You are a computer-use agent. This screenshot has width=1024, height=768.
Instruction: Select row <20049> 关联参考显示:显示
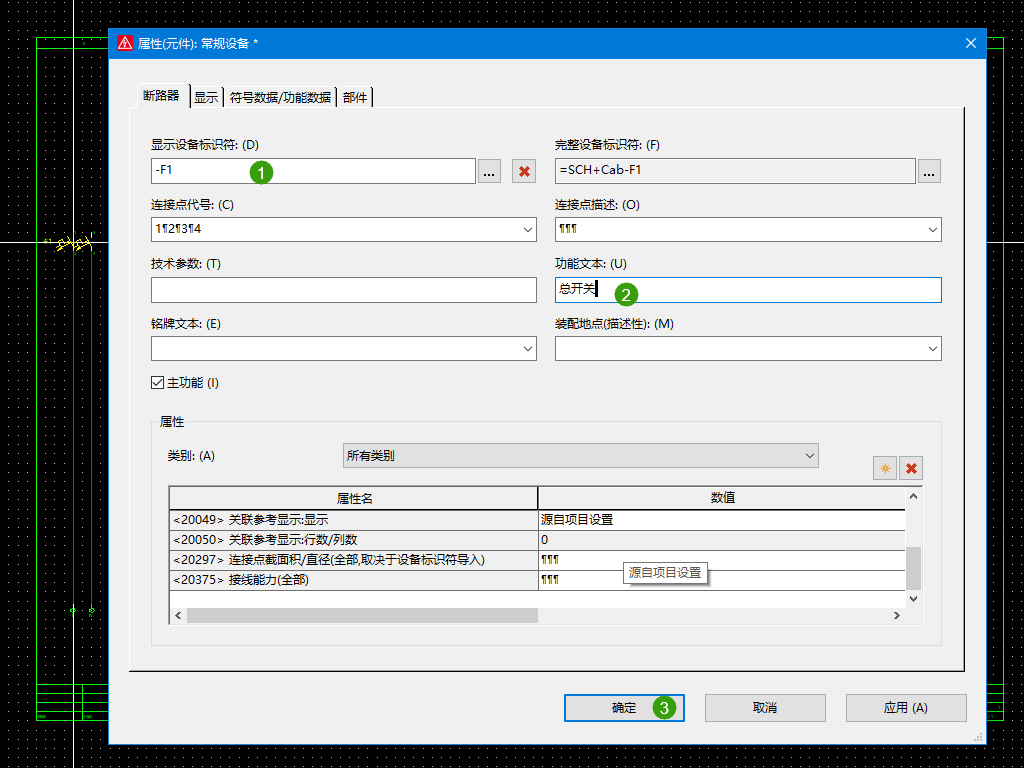tap(537, 520)
